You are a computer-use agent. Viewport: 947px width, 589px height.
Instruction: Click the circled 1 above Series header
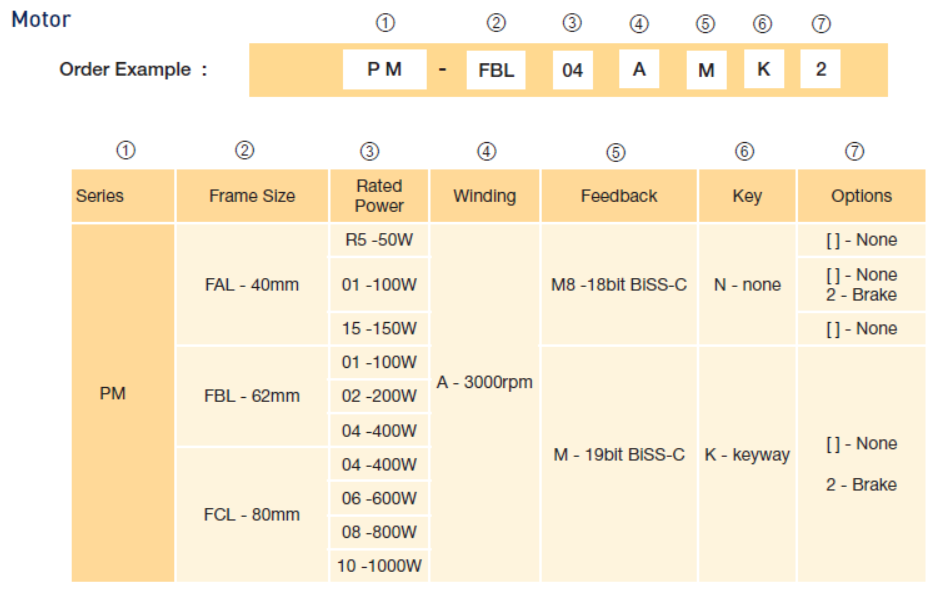pos(126,151)
